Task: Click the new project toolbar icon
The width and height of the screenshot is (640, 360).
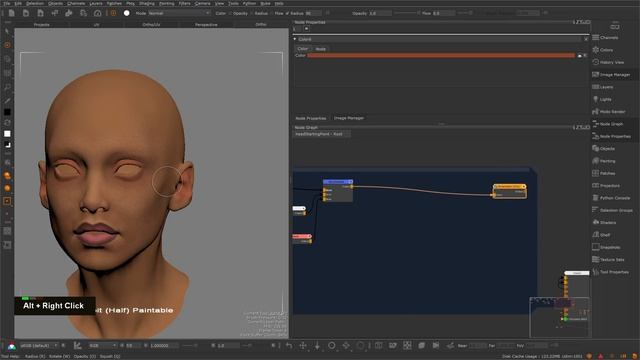Action: (11, 13)
